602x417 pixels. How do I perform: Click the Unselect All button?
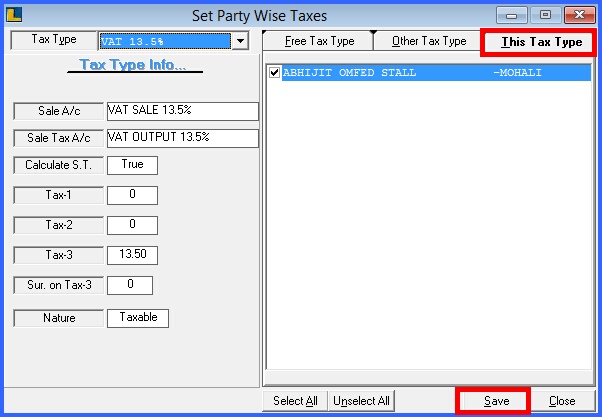click(361, 401)
